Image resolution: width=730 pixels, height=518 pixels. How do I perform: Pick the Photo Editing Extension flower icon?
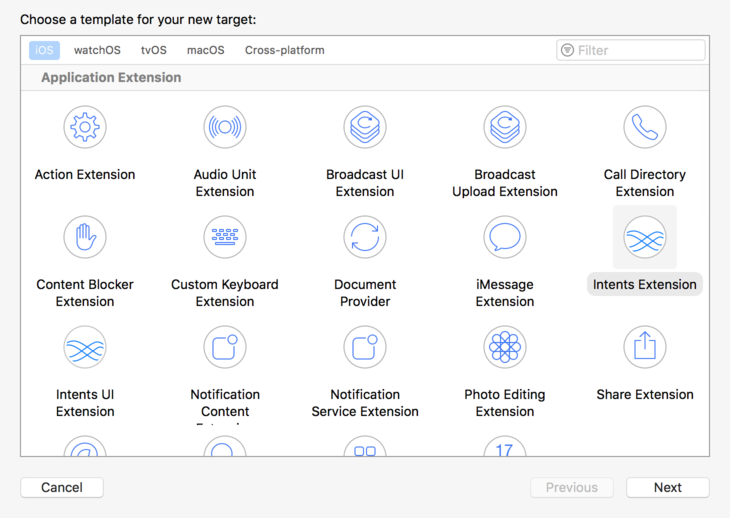point(505,348)
